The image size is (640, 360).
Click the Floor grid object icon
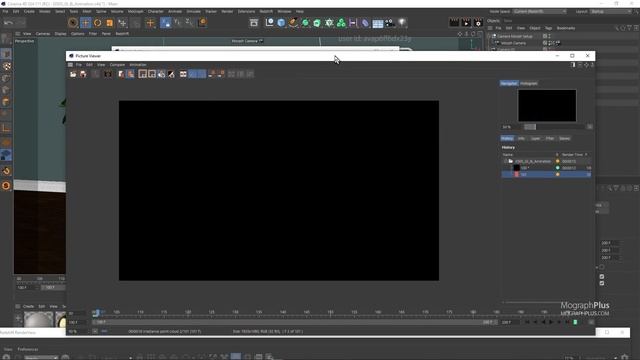coord(378,23)
